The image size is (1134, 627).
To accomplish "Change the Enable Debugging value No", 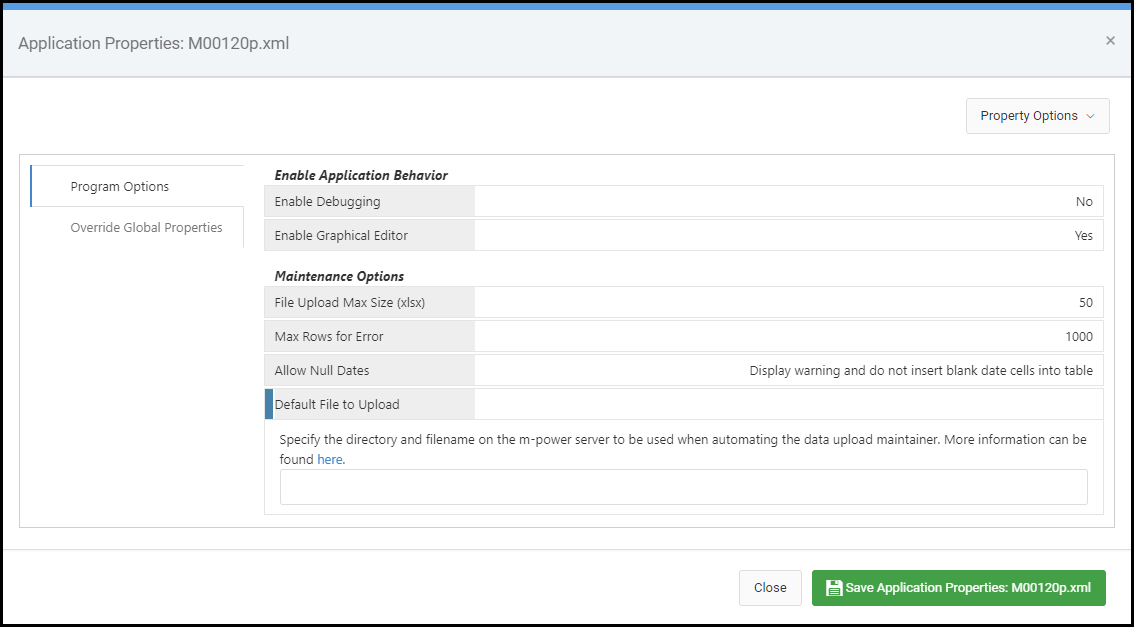I will (x=1083, y=202).
